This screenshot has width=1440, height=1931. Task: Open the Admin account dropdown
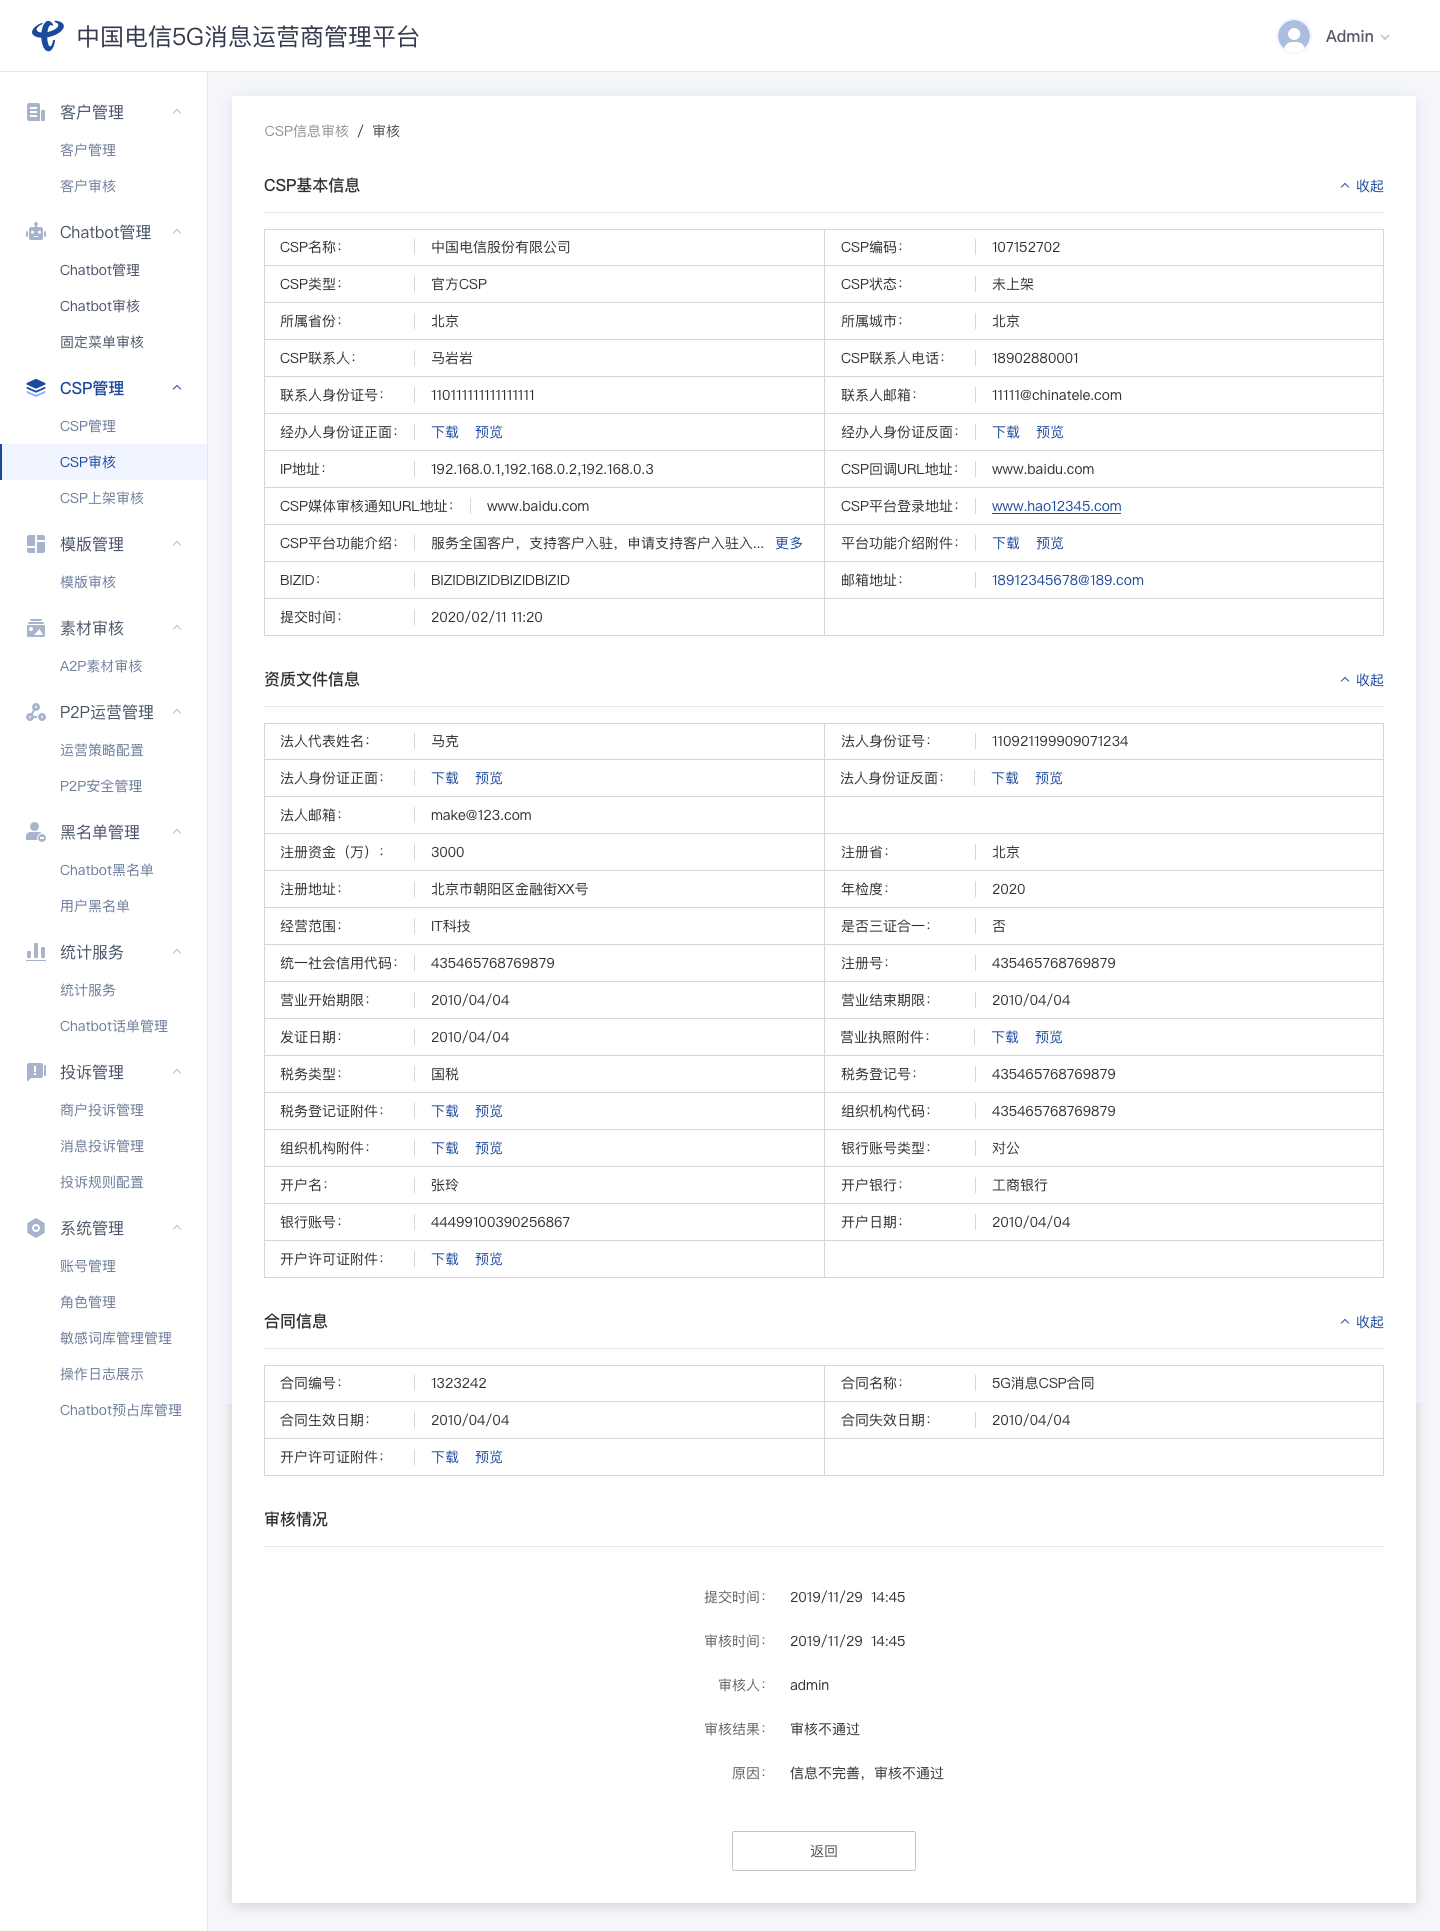click(1357, 36)
